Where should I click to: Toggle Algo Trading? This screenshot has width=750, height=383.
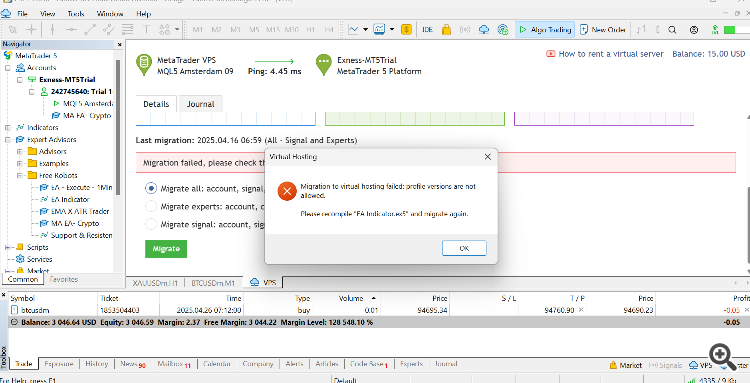545,30
